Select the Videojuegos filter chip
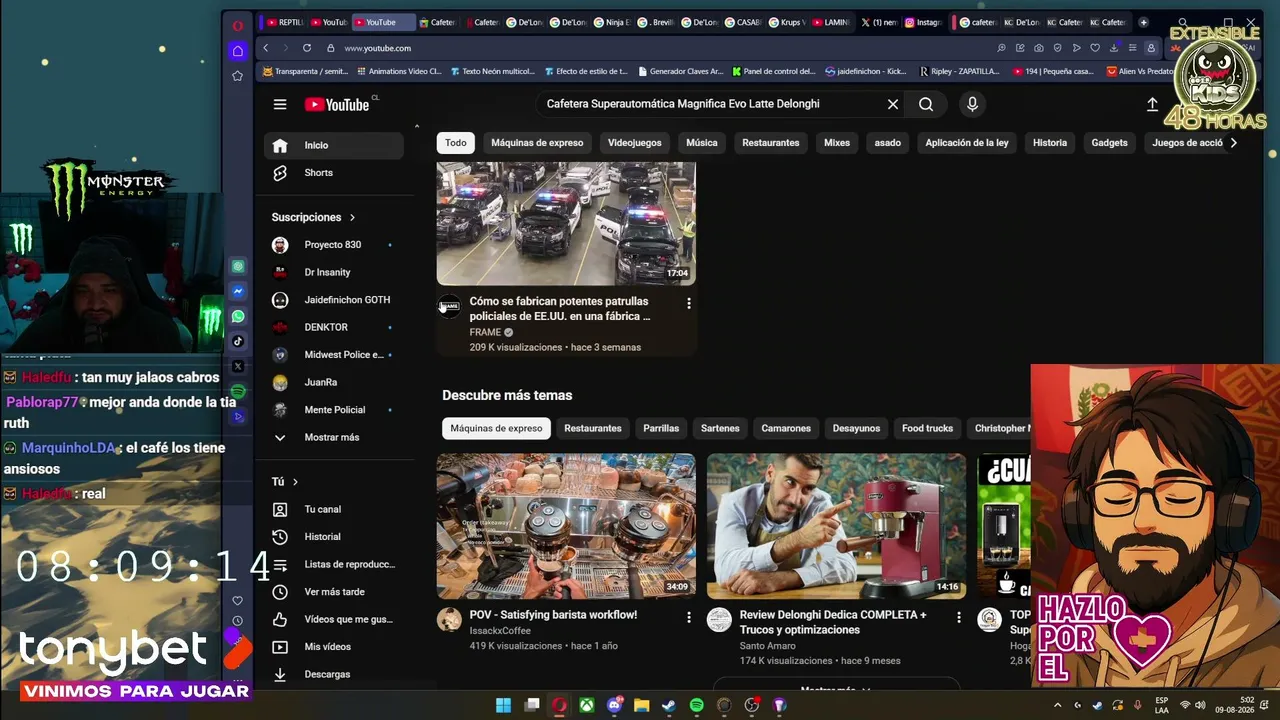This screenshot has width=1280, height=720. pos(635,143)
